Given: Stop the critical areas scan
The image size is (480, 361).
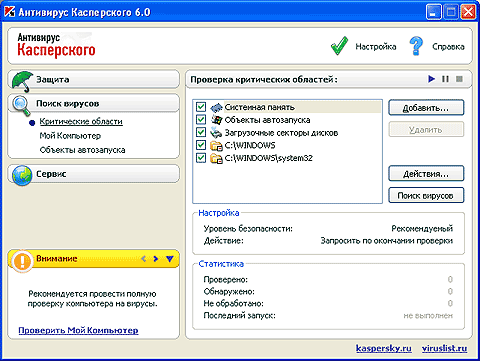Looking at the screenshot, I should click(459, 79).
